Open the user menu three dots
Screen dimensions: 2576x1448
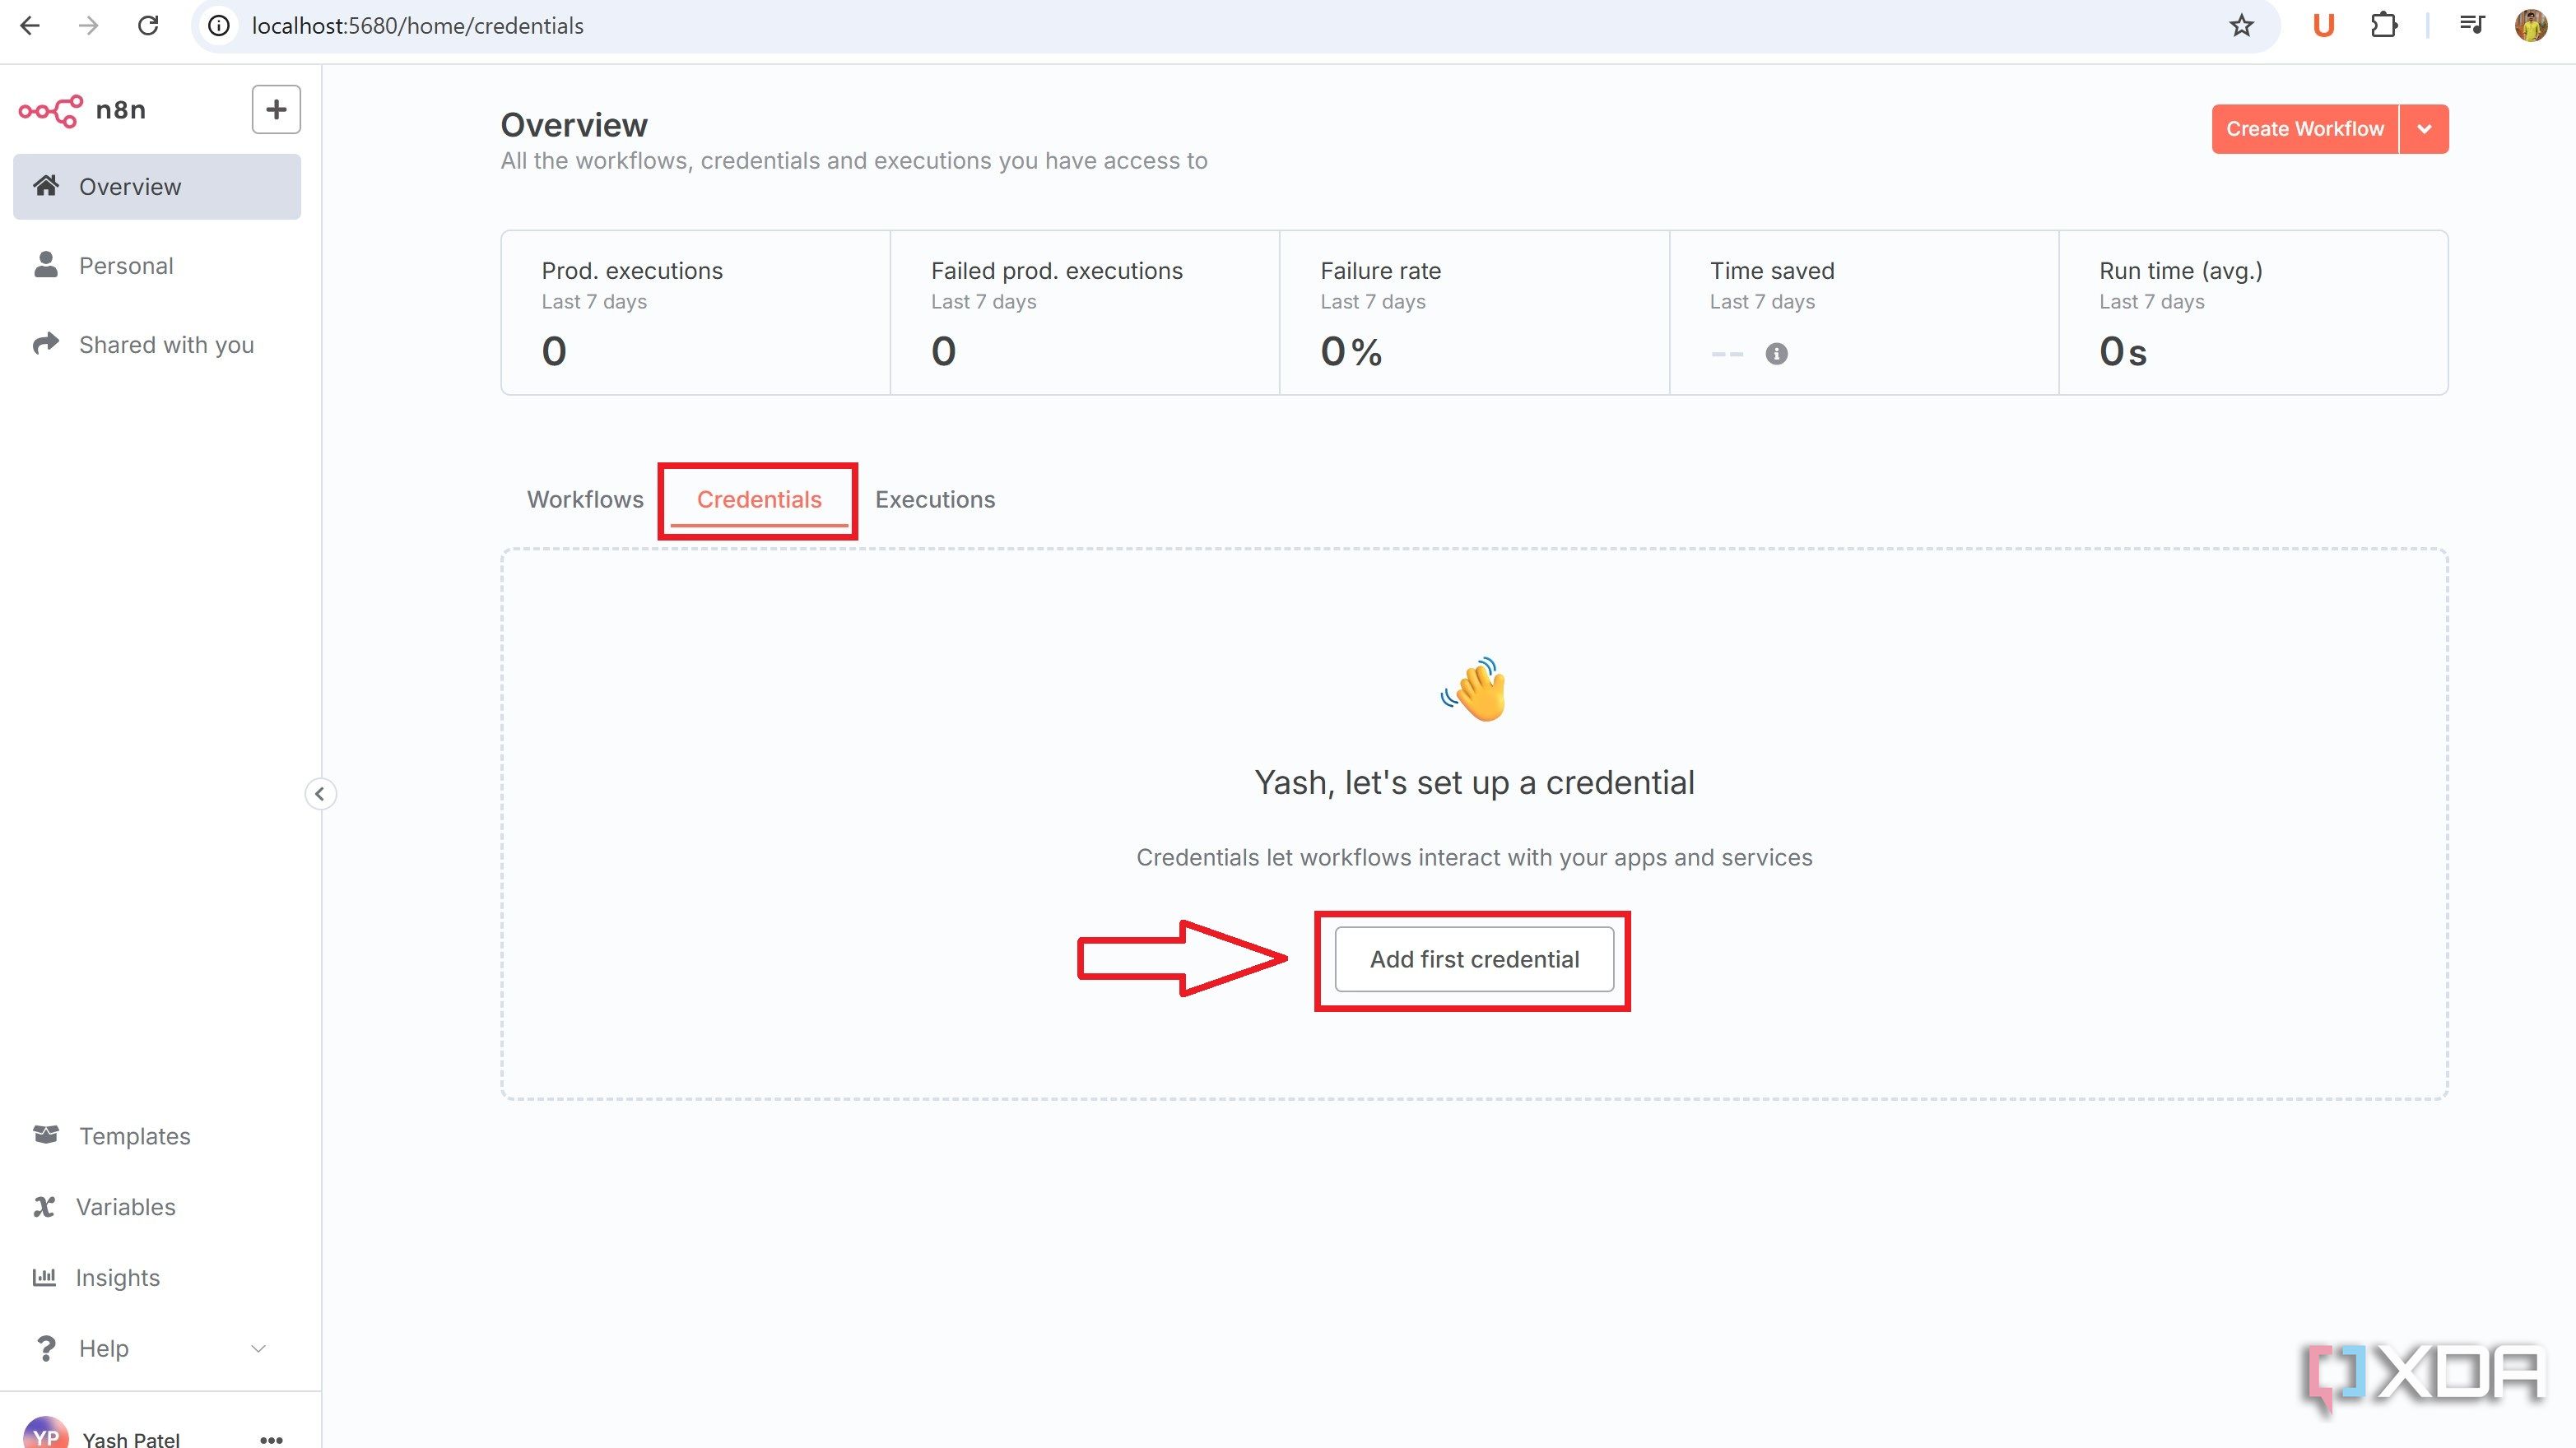(x=271, y=1439)
